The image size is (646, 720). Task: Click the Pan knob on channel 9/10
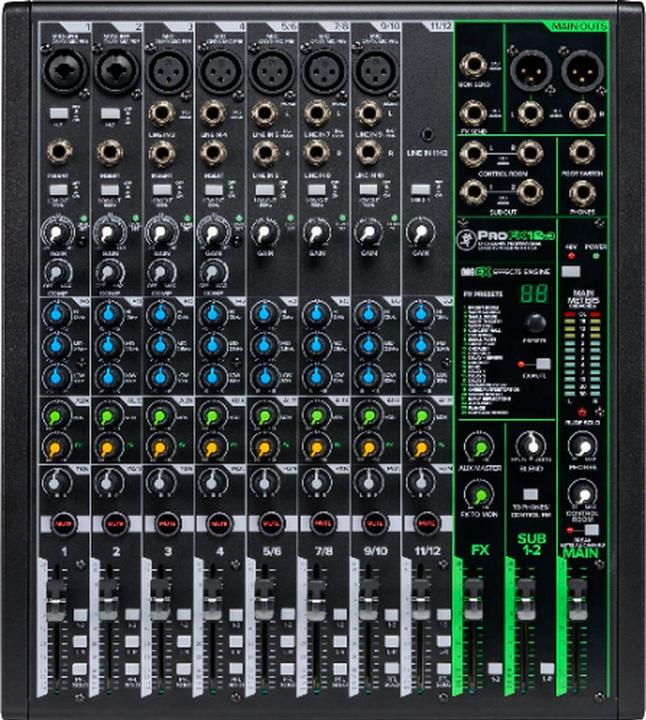(x=368, y=483)
